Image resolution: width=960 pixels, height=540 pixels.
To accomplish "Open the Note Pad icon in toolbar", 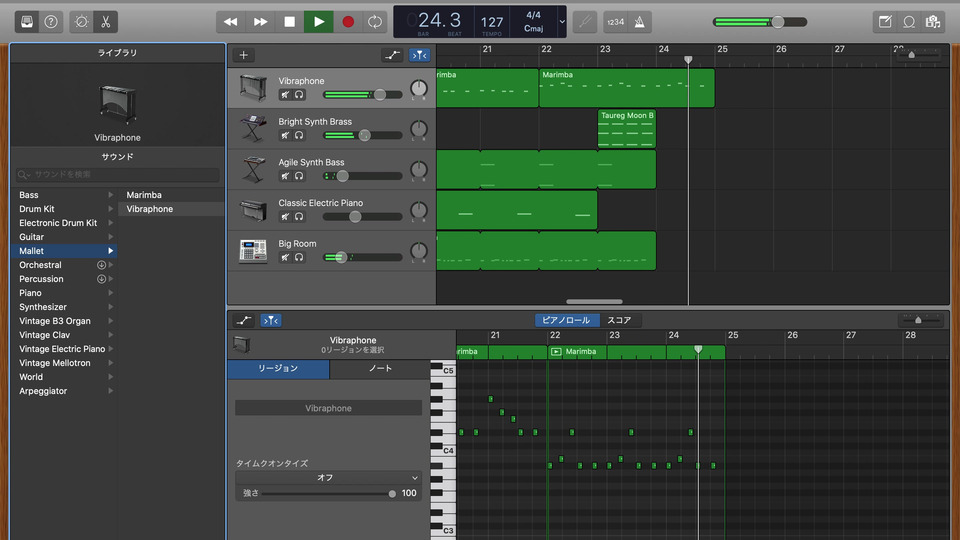I will (884, 21).
